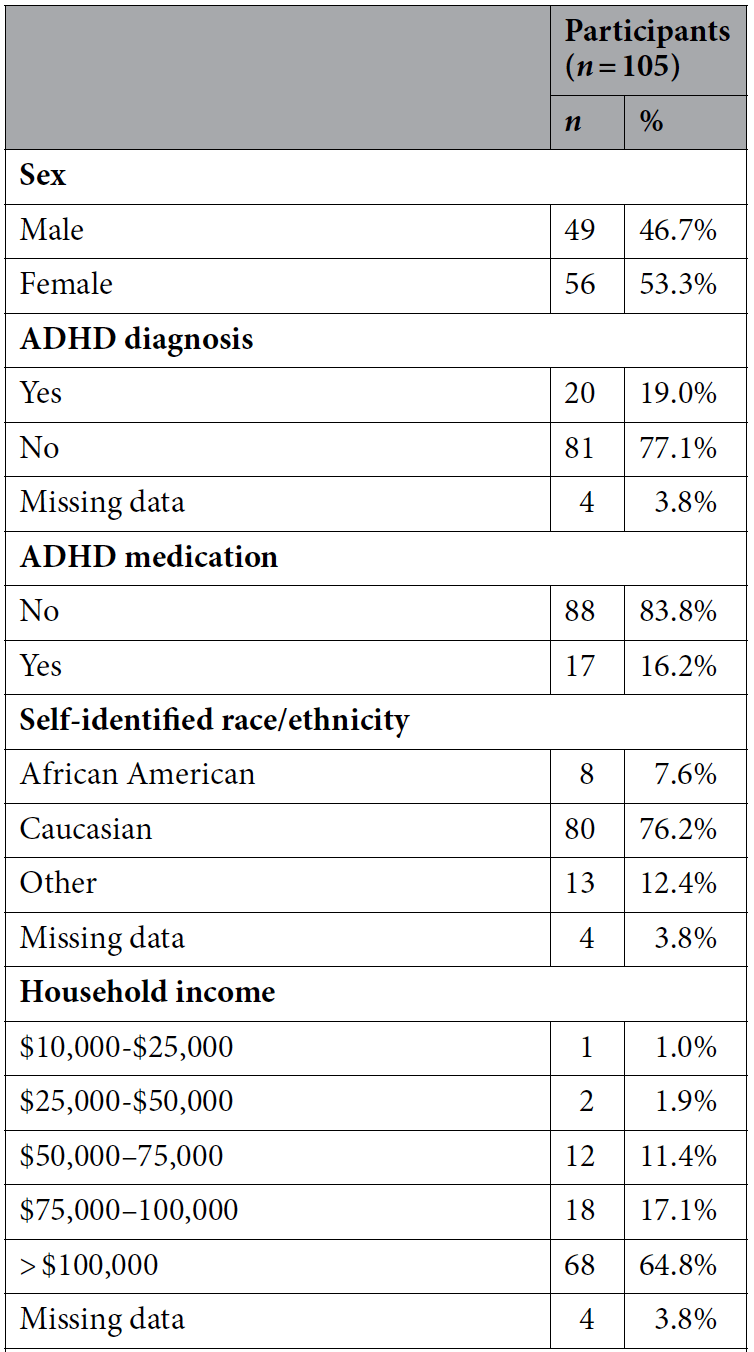This screenshot has width=754, height=1352.
Task: Select the Caucasian count of 80
Action: click(579, 829)
